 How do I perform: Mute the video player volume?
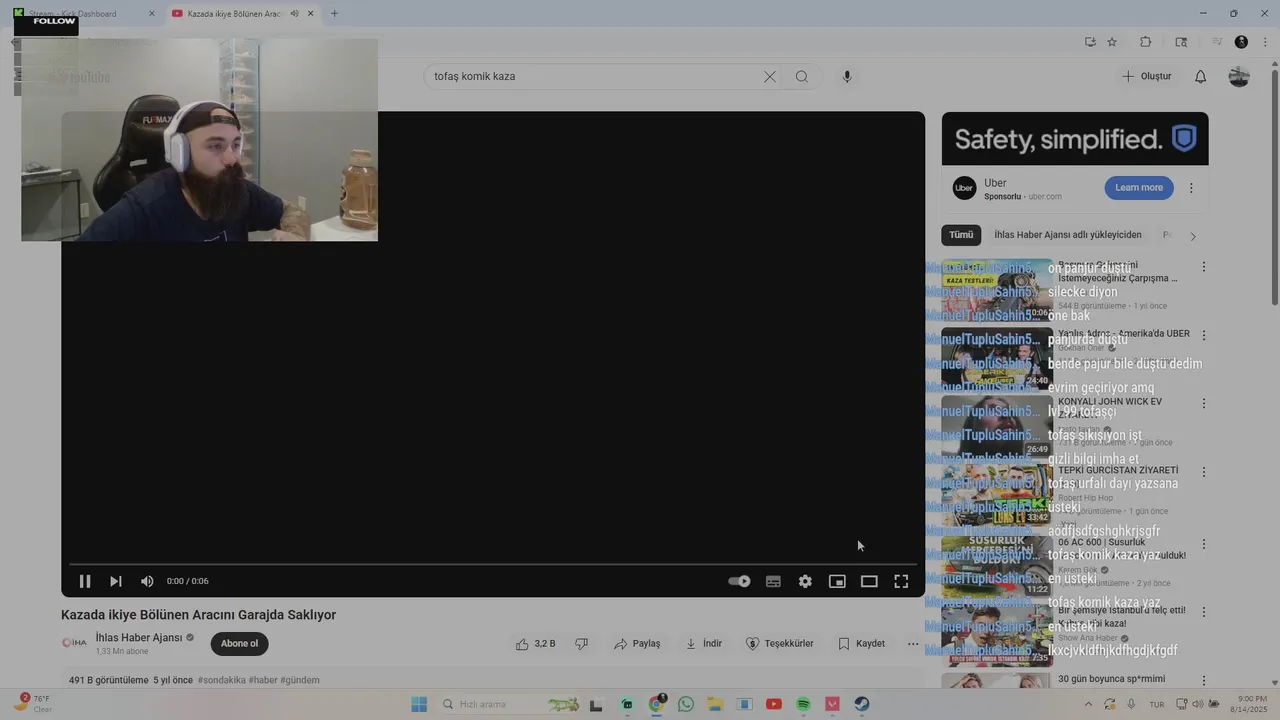coord(147,581)
